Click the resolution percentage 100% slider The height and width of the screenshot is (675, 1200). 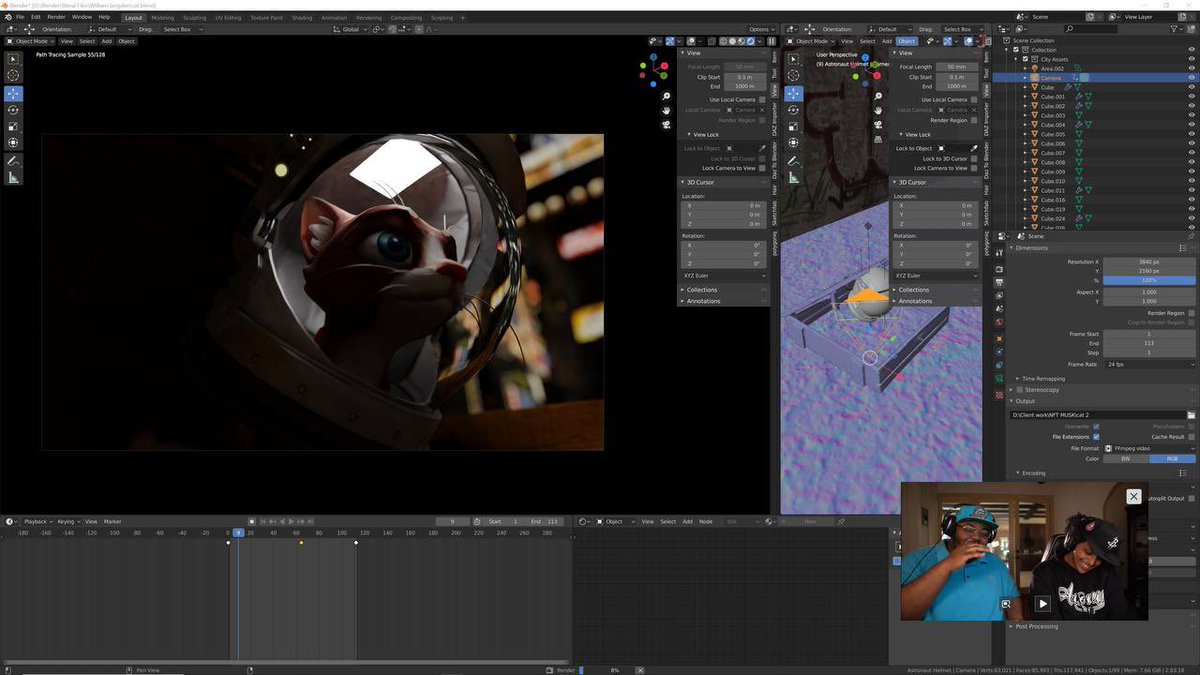[1149, 280]
